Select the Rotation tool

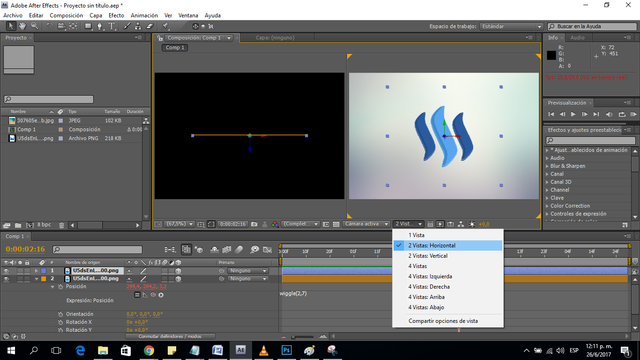[49, 26]
